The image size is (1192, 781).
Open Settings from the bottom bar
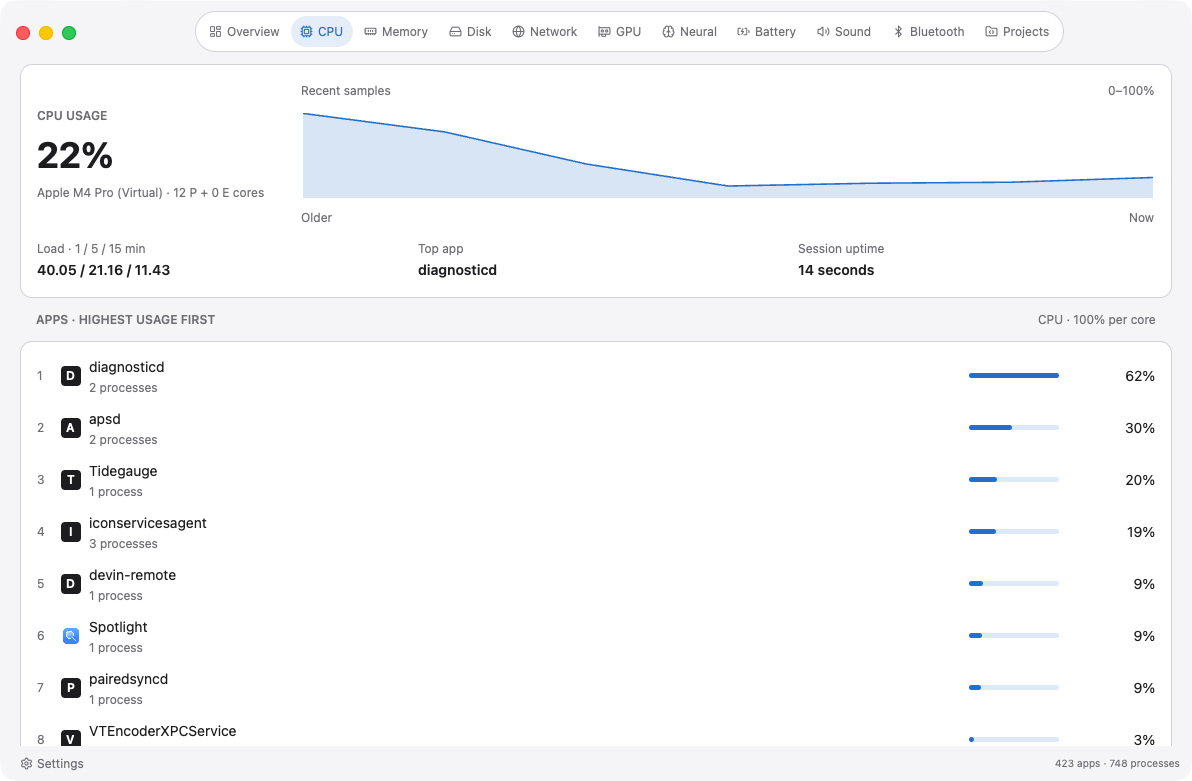tap(52, 764)
